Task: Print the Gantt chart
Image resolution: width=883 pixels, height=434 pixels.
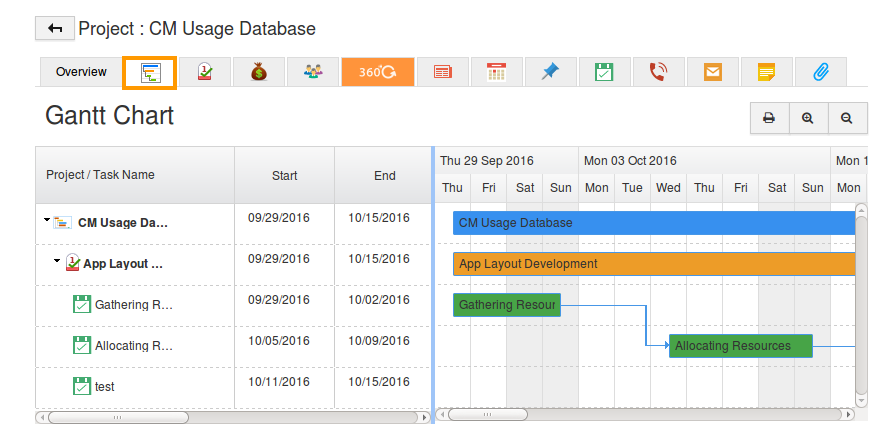Action: [769, 118]
